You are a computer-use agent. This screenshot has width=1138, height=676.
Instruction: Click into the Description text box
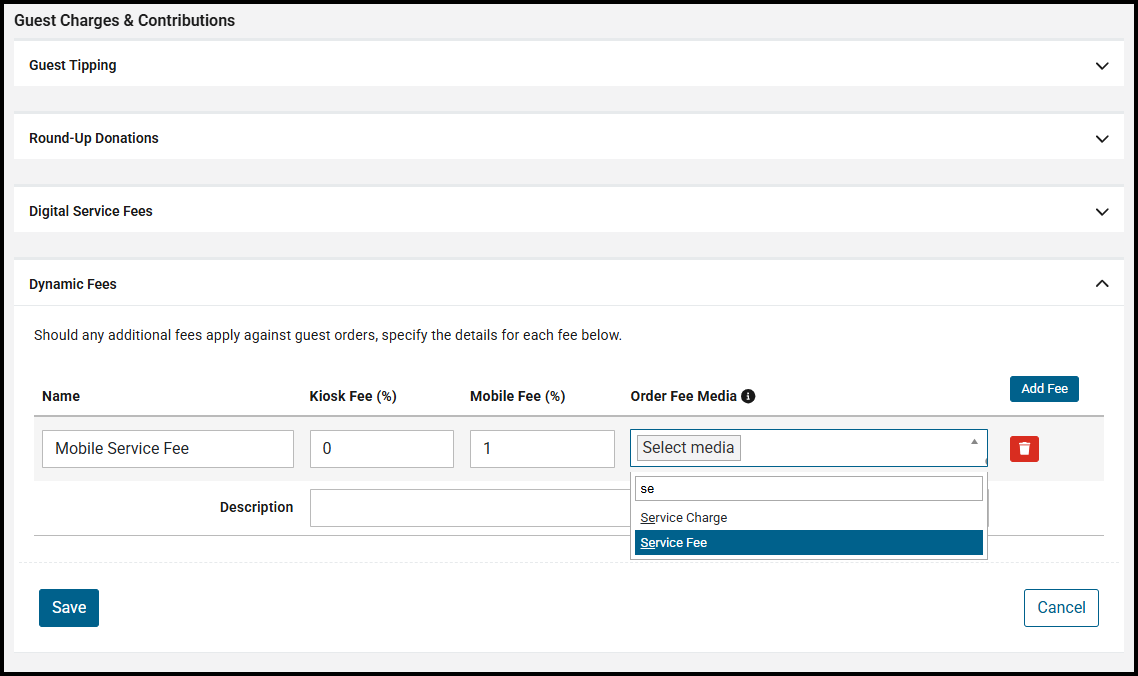(x=468, y=508)
